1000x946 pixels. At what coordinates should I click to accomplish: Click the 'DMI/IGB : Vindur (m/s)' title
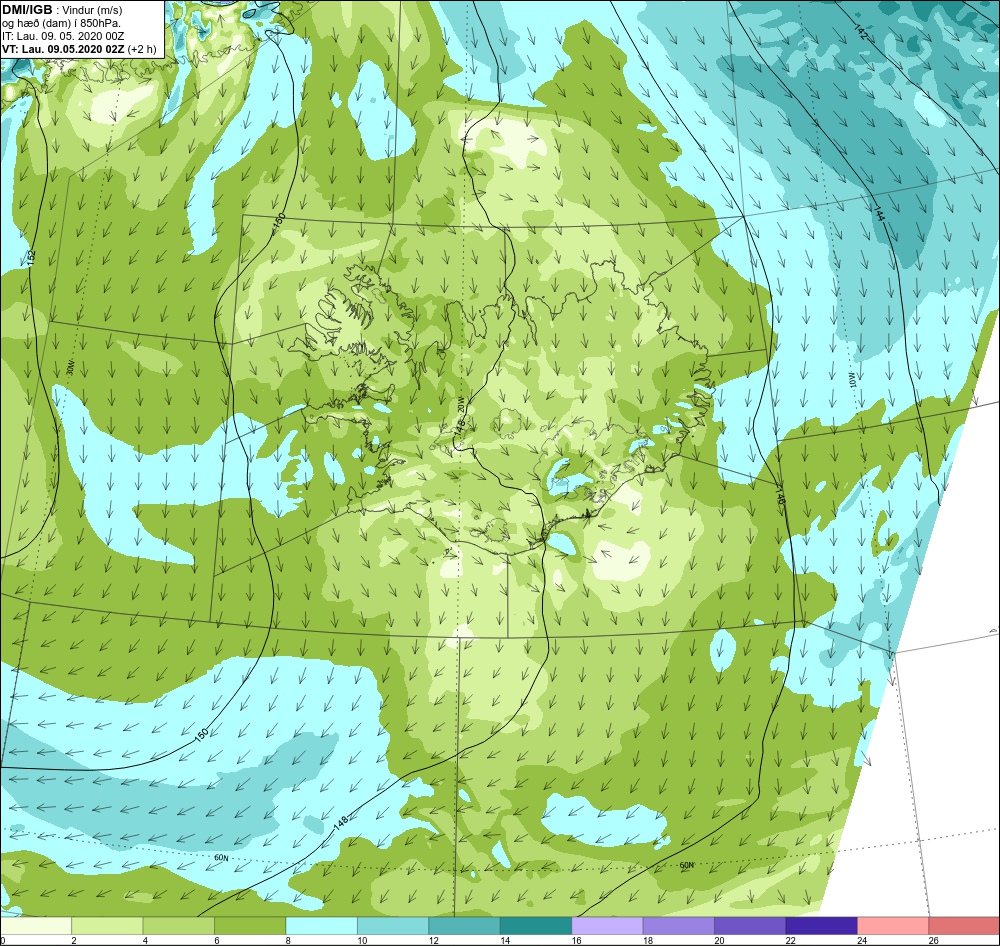tap(62, 10)
